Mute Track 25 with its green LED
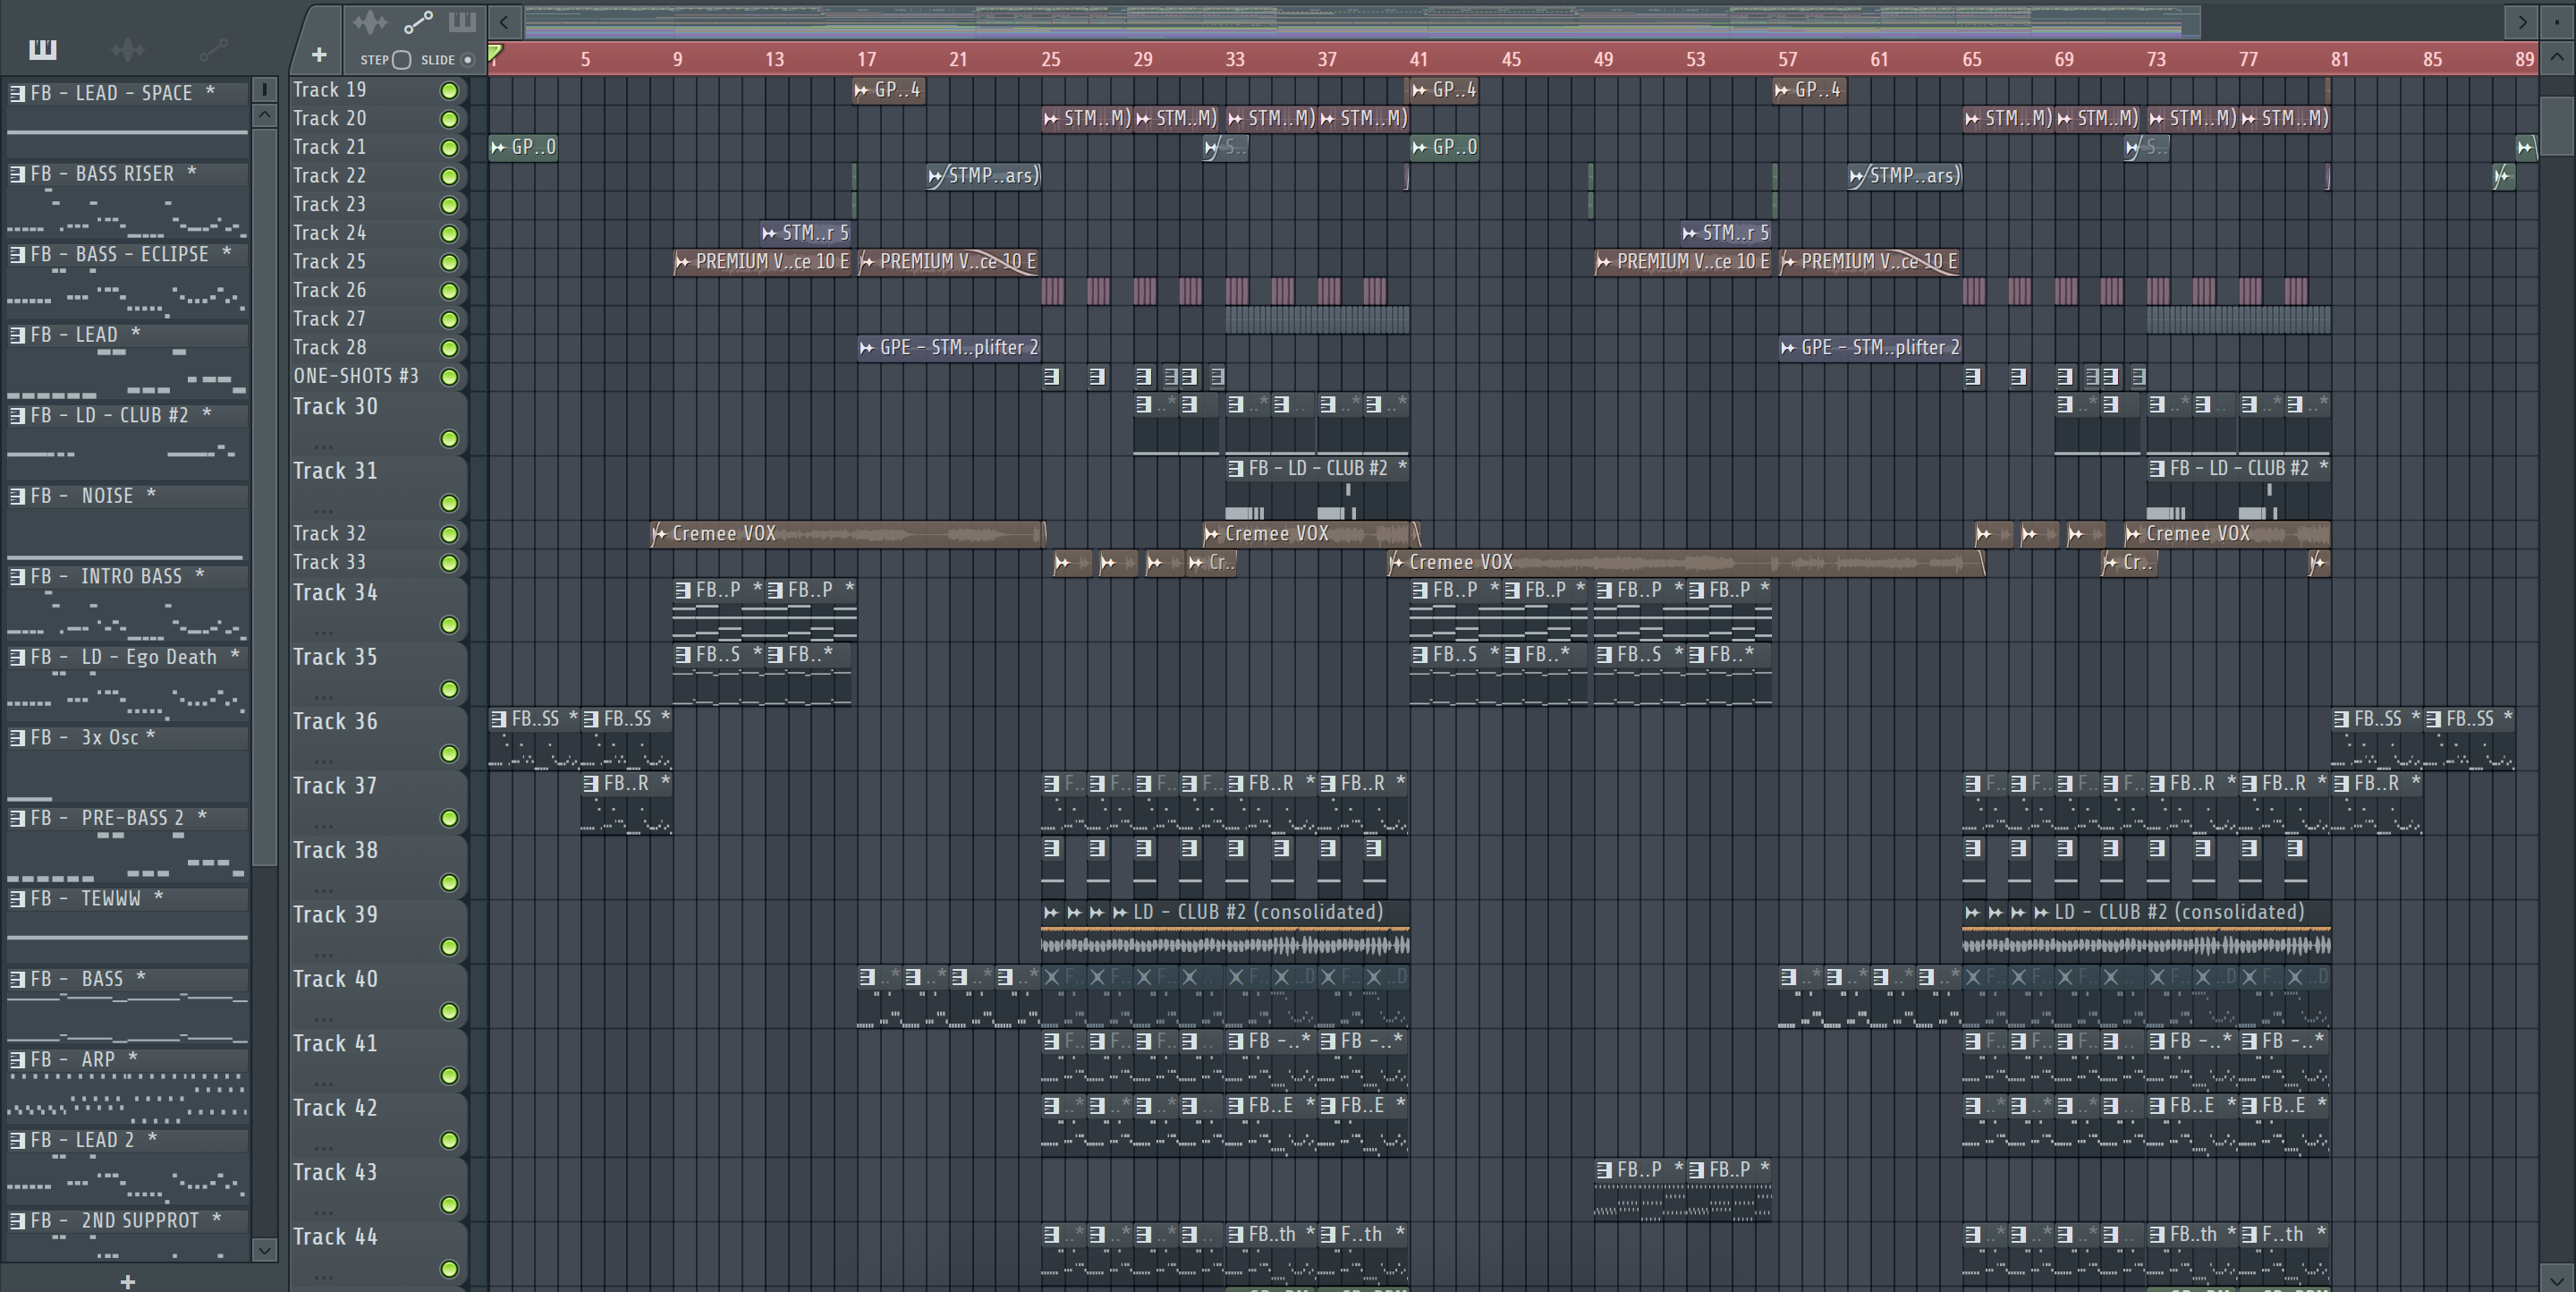The image size is (2576, 1292). pyautogui.click(x=449, y=263)
